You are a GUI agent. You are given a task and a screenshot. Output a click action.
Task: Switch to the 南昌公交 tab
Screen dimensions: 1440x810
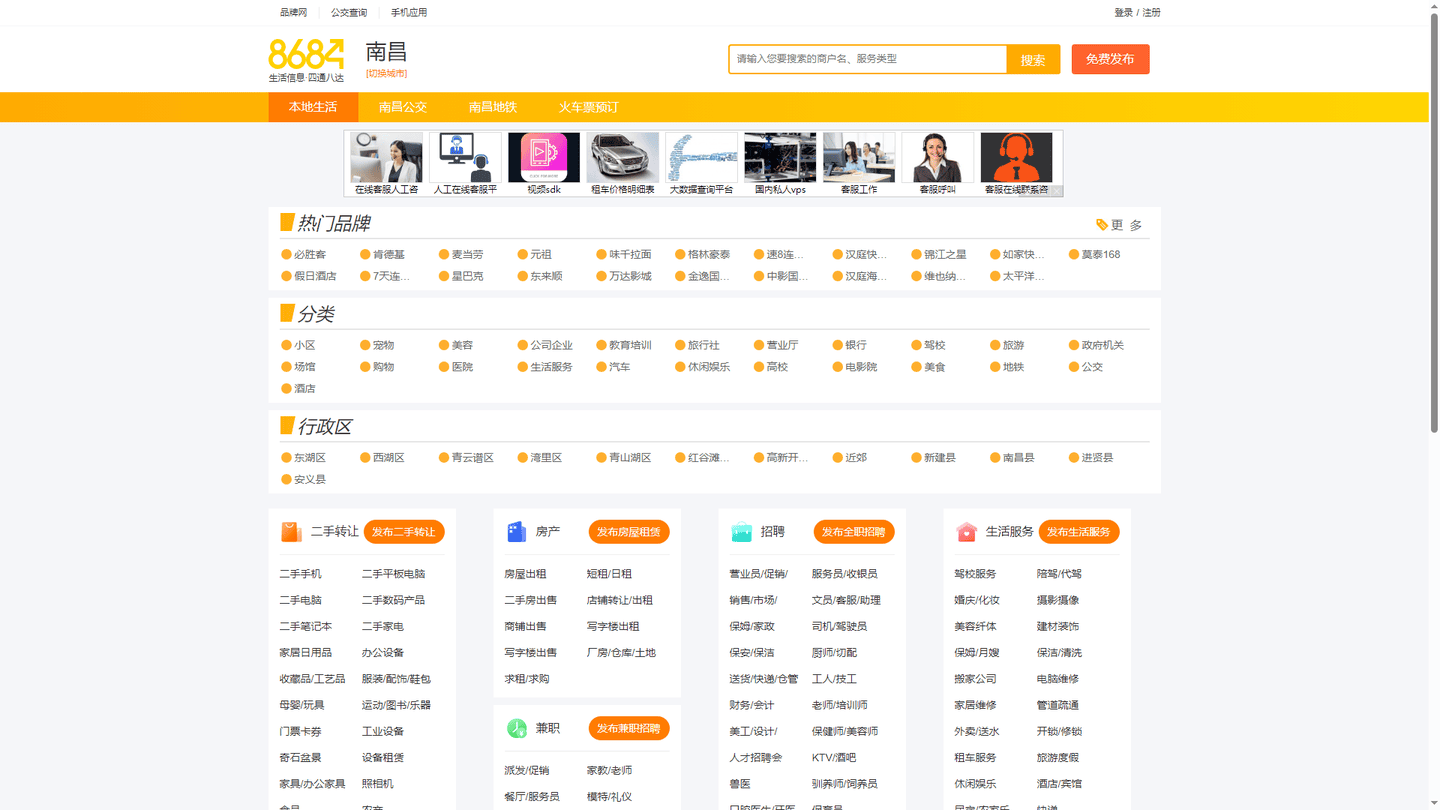tap(403, 107)
